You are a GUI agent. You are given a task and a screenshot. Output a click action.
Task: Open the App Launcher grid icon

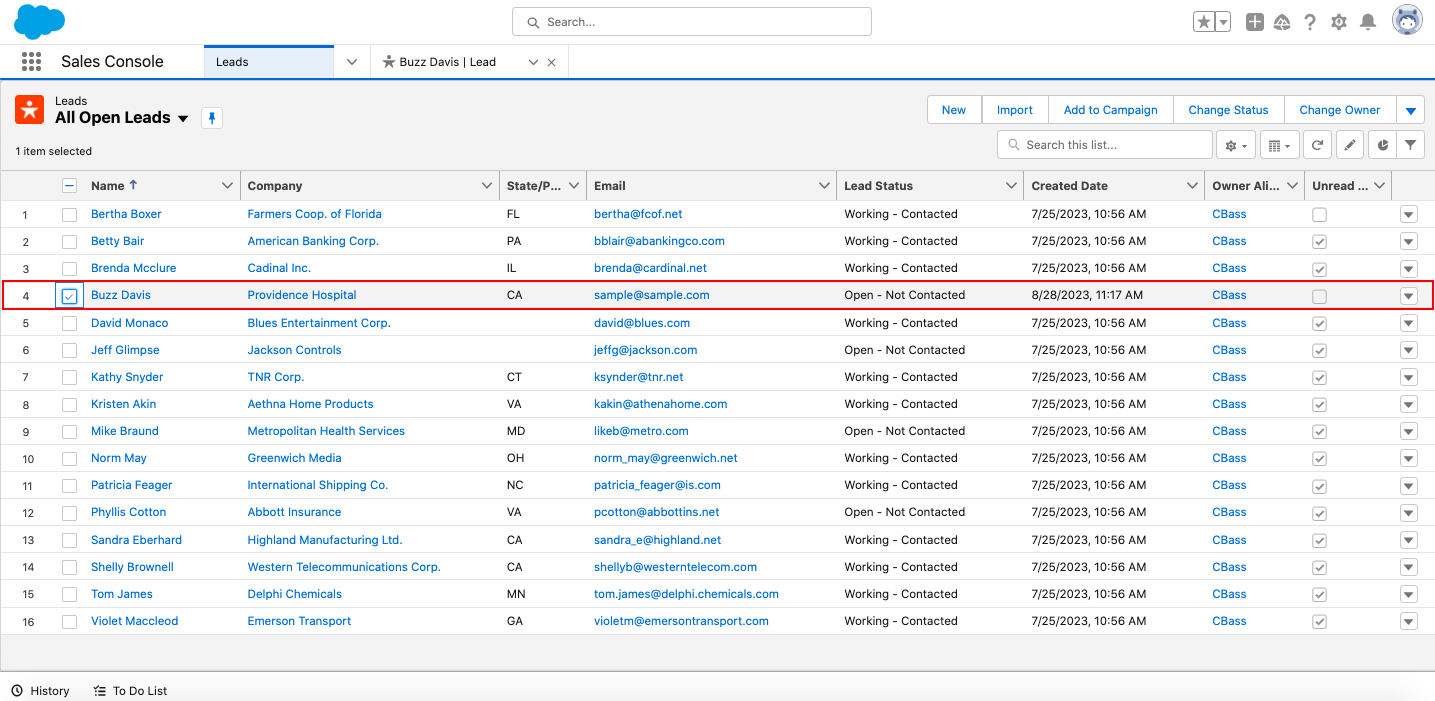31,62
